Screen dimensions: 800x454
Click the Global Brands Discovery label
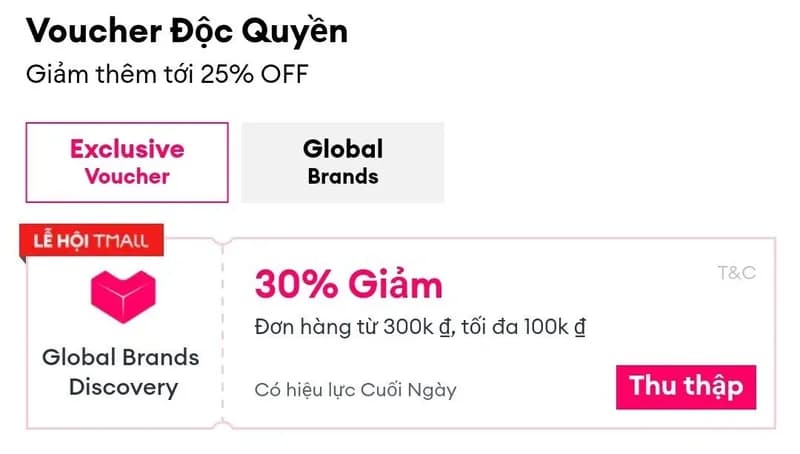pyautogui.click(x=121, y=371)
